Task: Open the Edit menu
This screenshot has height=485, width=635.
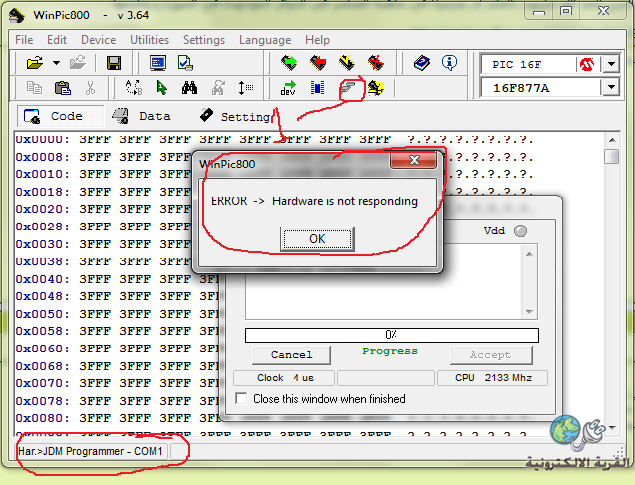Action: coord(57,40)
